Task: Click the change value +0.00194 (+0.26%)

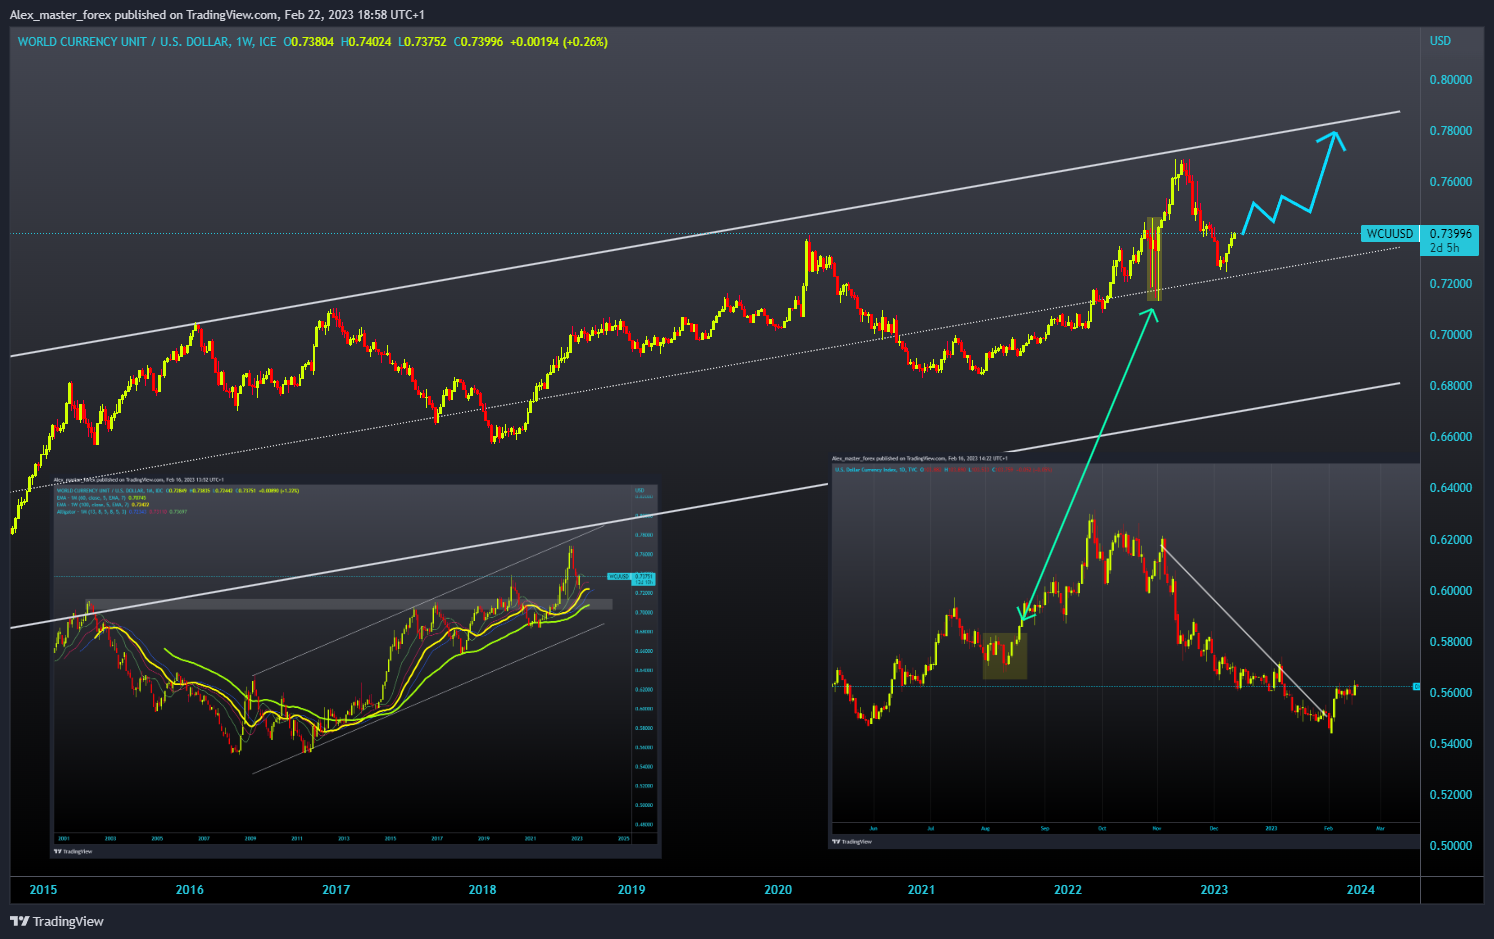Action: pyautogui.click(x=559, y=42)
